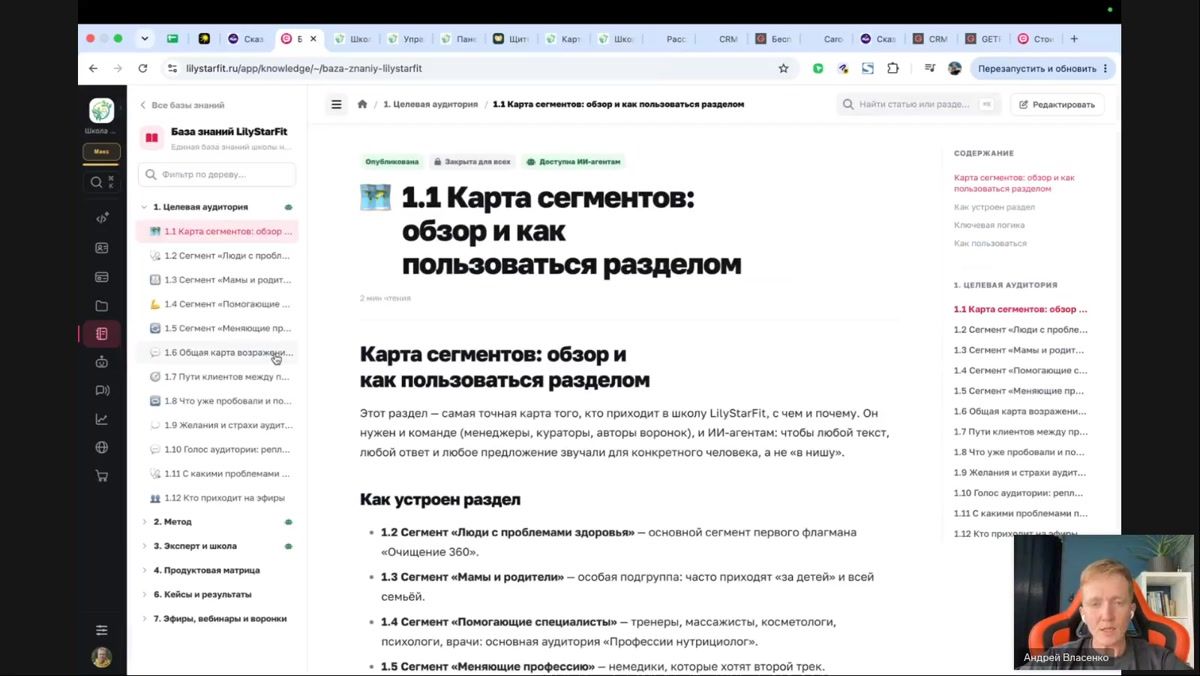Open new browser tab with plus

1074,39
